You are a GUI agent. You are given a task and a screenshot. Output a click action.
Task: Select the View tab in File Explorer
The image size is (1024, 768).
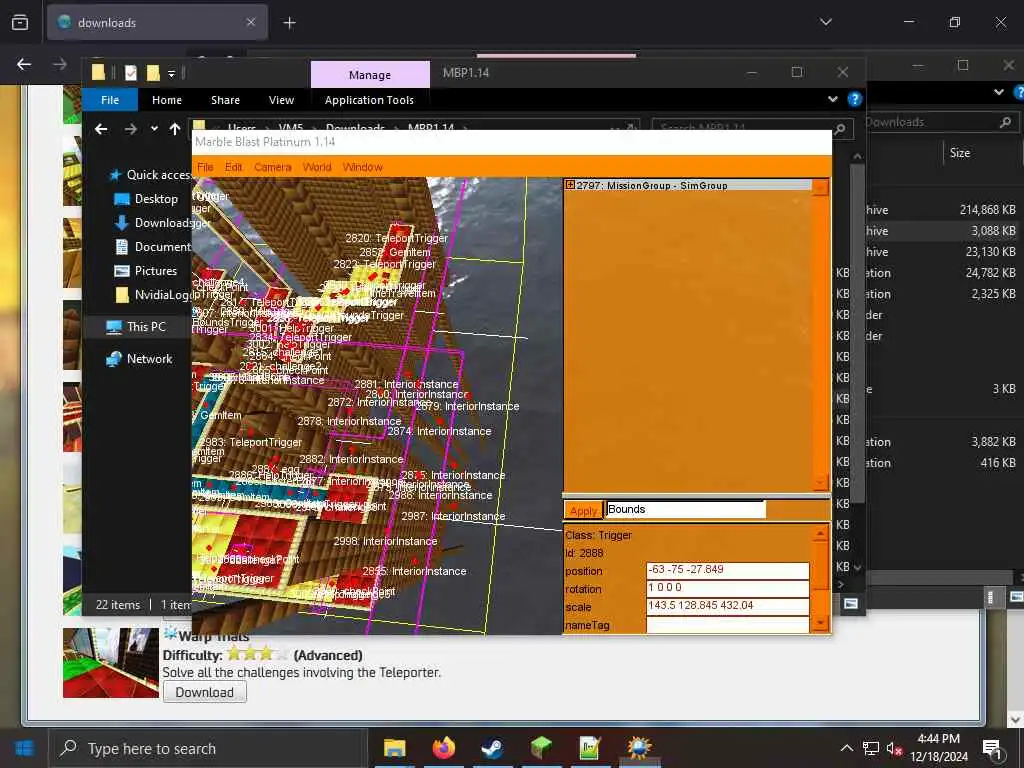[281, 100]
